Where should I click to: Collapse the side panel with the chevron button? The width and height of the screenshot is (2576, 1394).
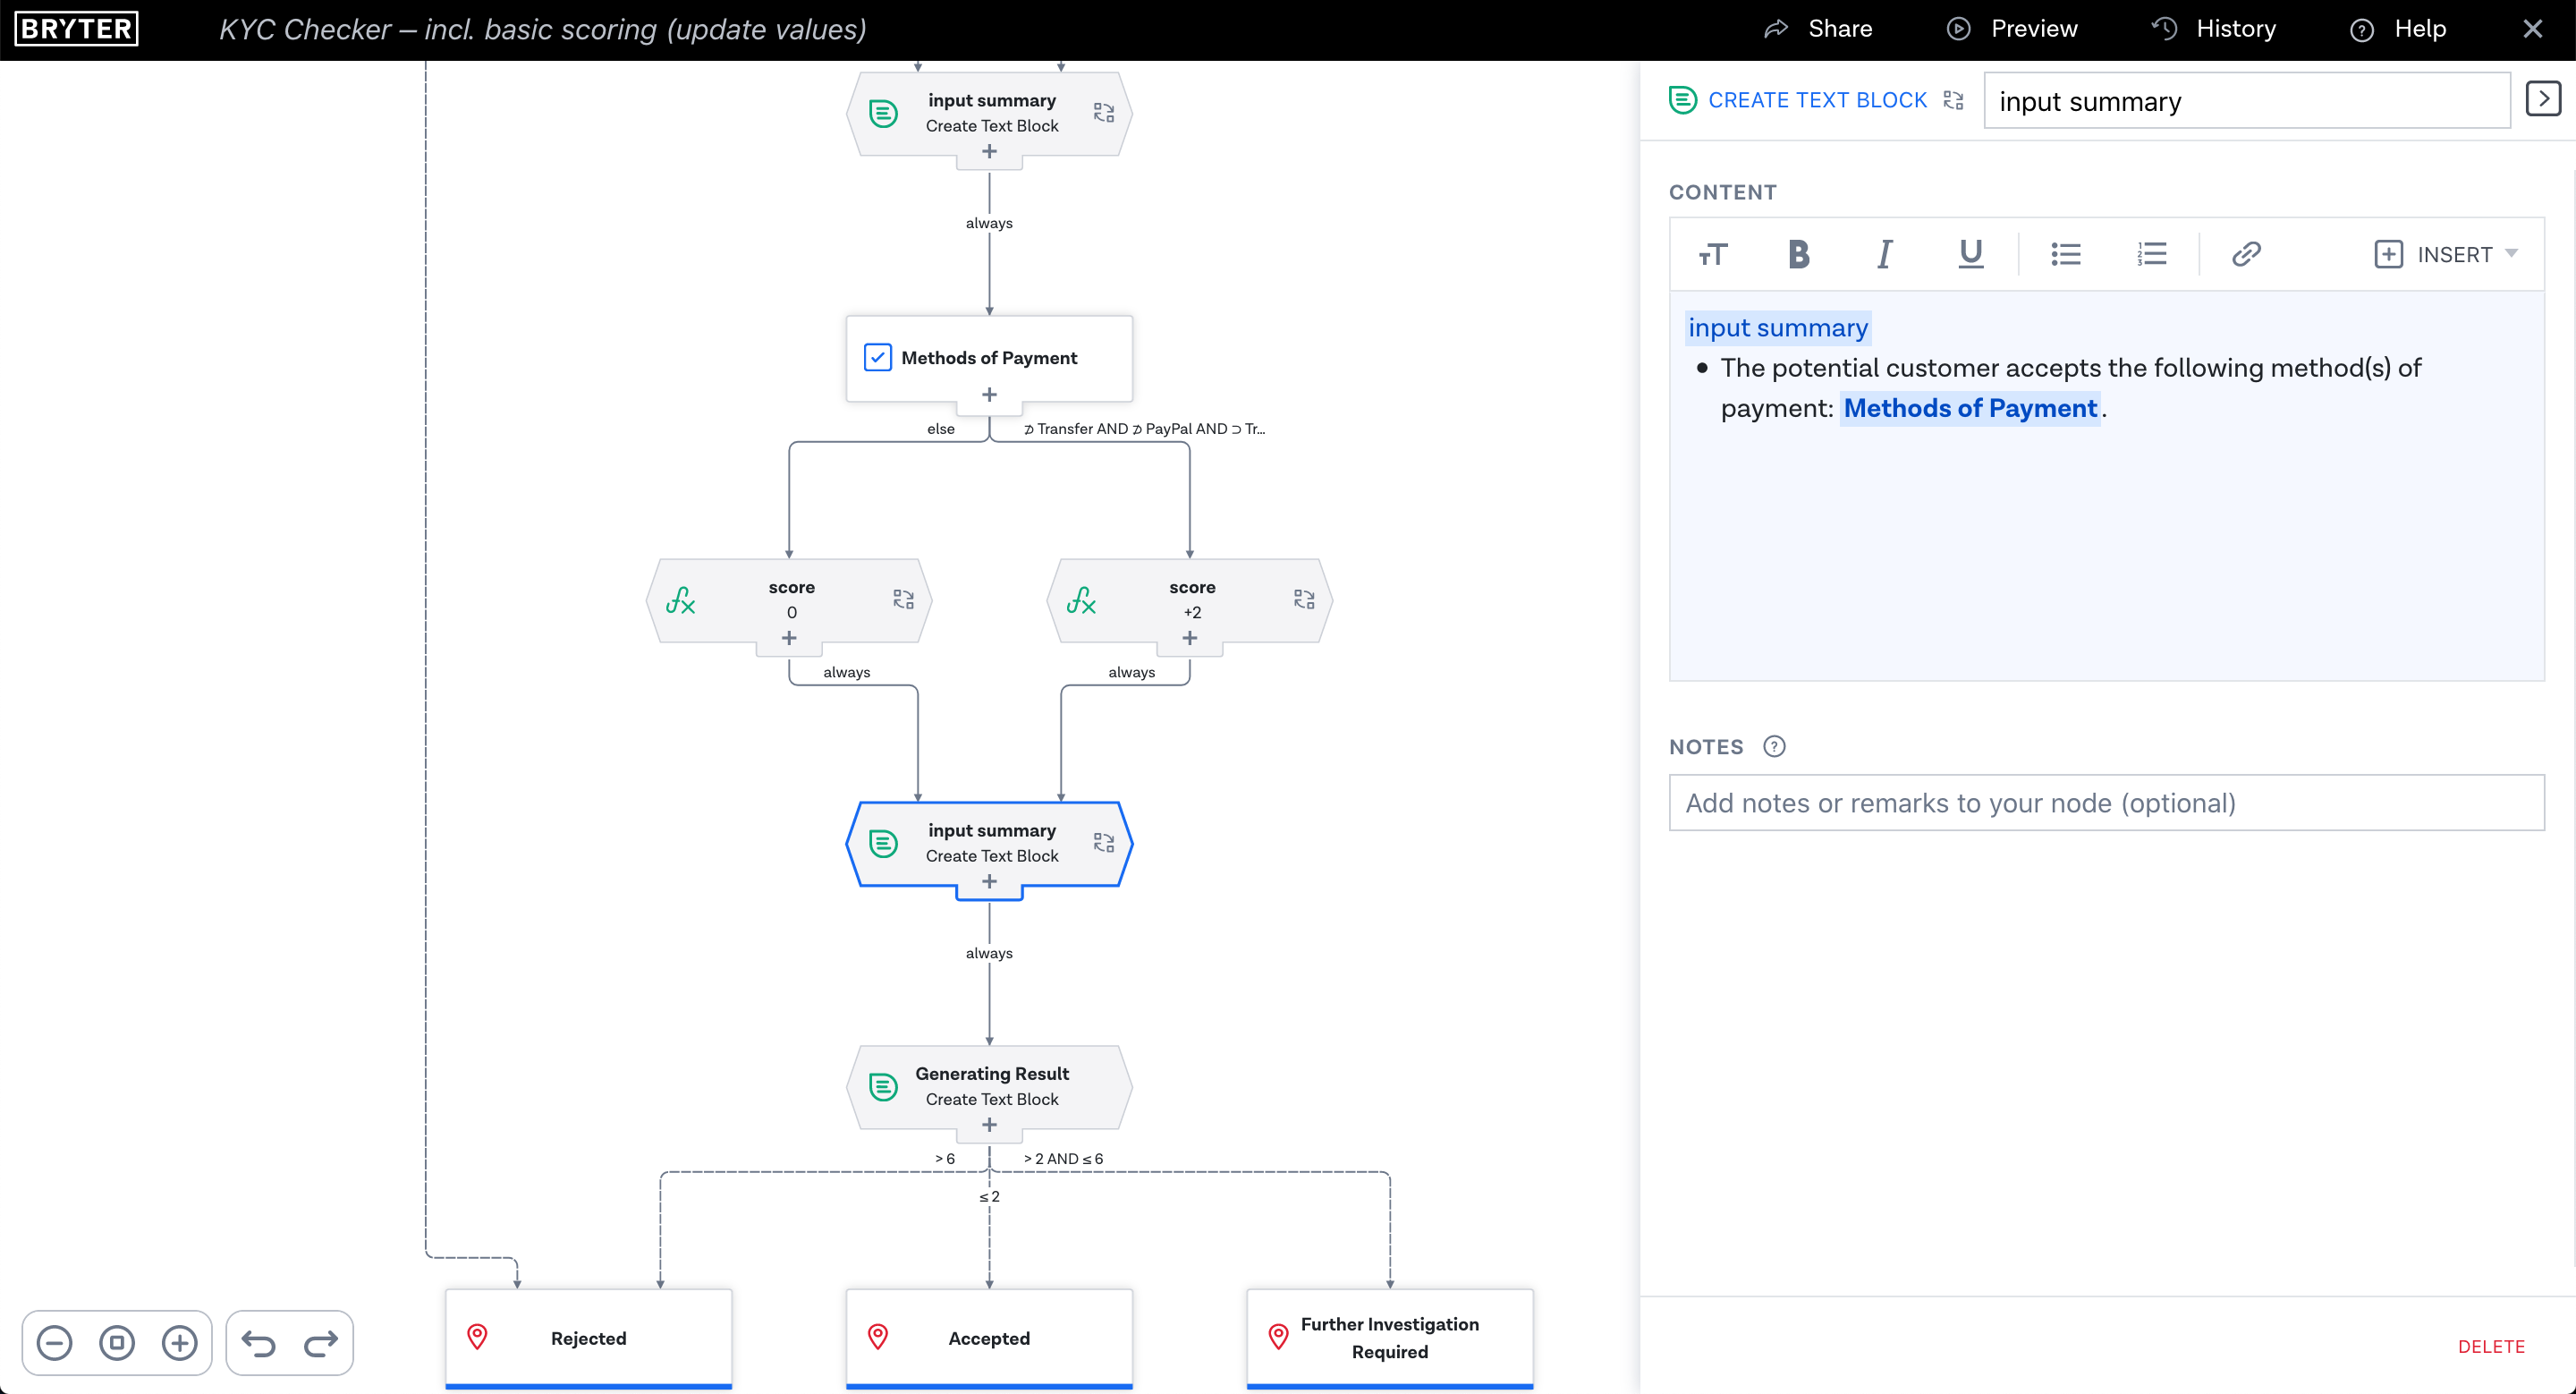(x=2542, y=99)
